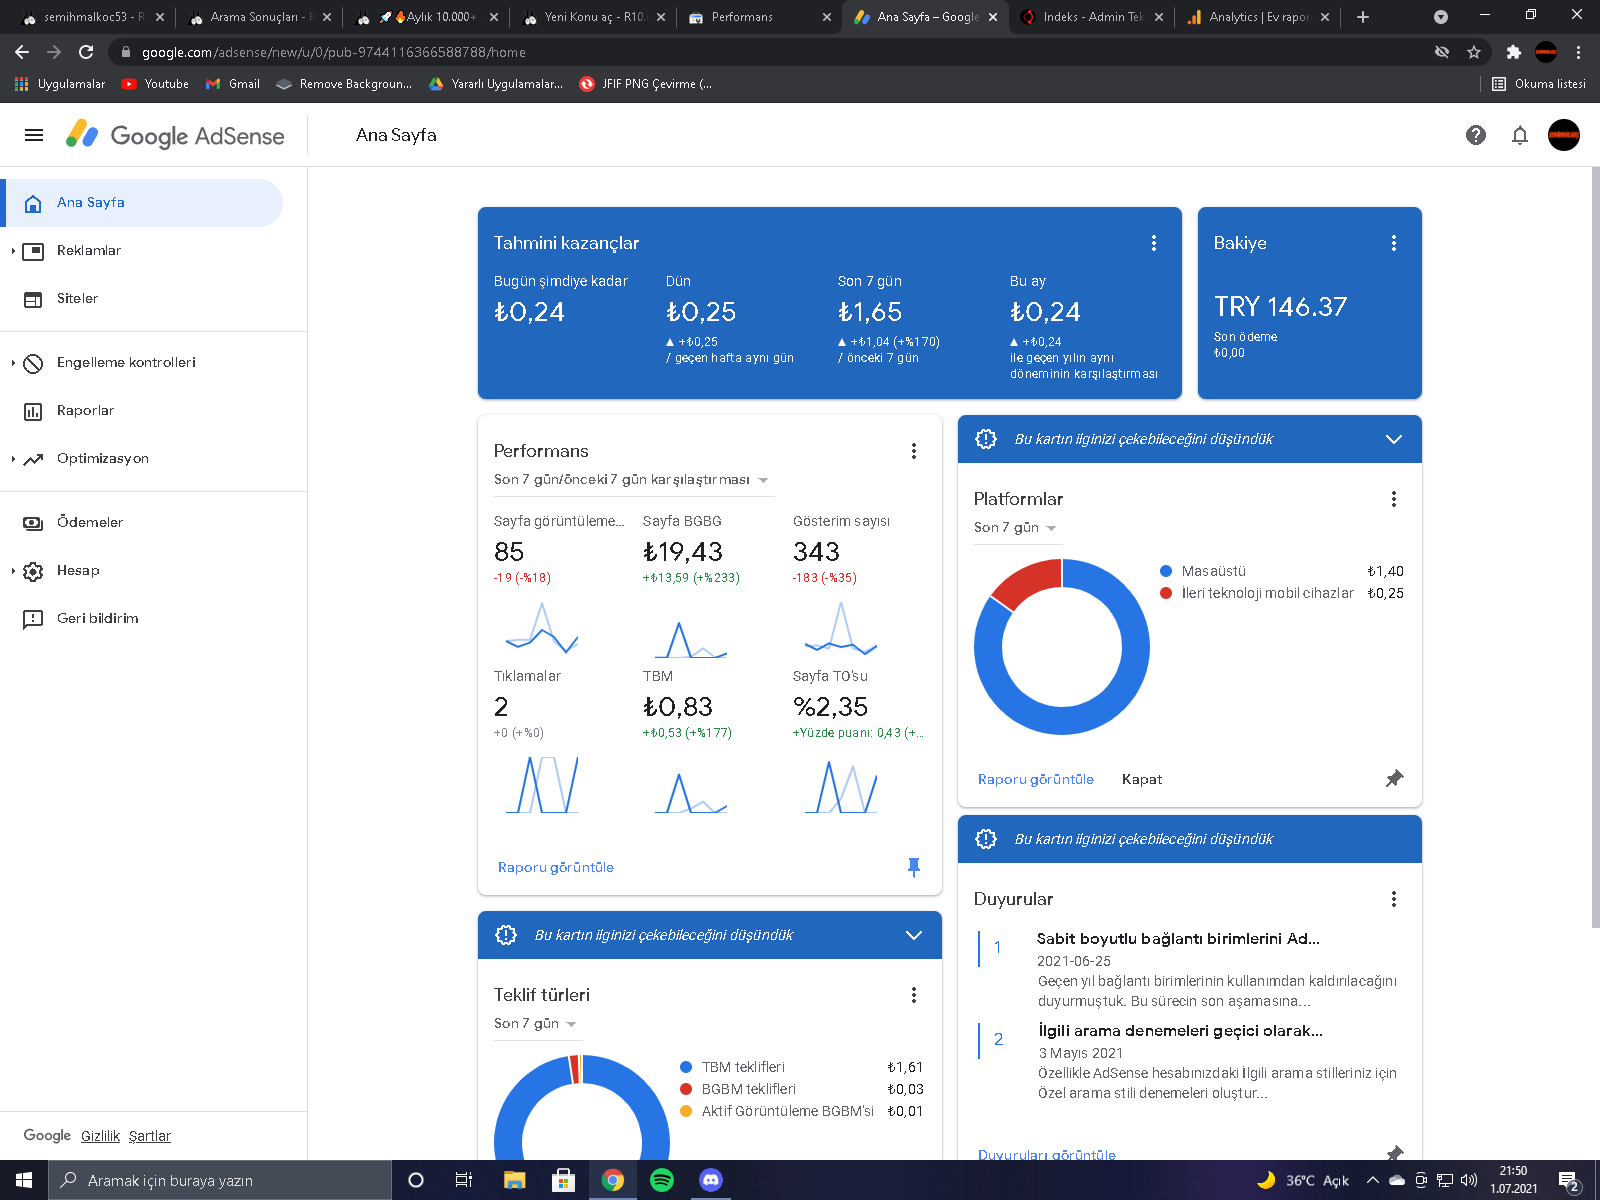Collapse the suggestion banner above Platformlar

[1394, 439]
